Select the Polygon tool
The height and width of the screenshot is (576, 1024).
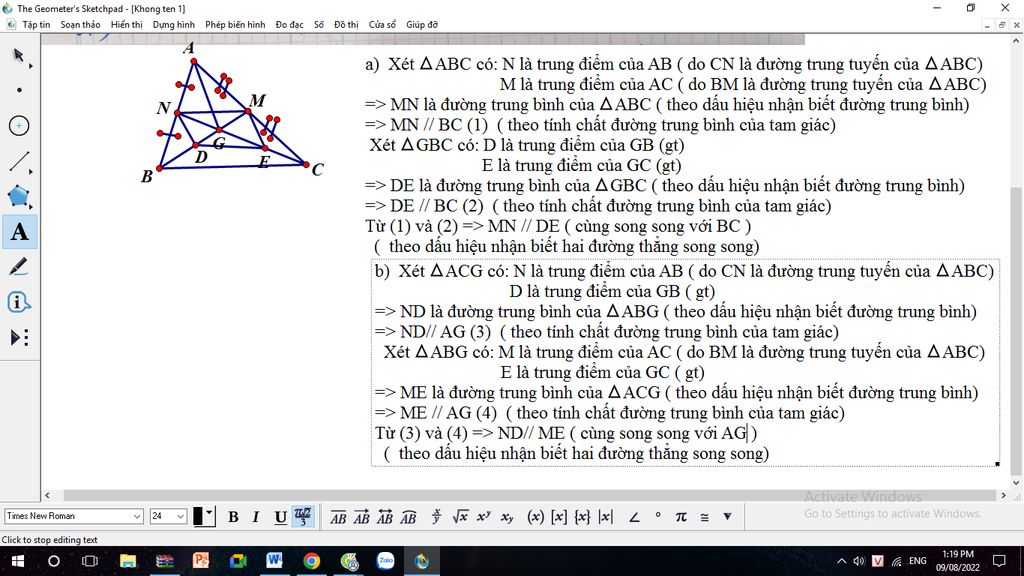19,197
